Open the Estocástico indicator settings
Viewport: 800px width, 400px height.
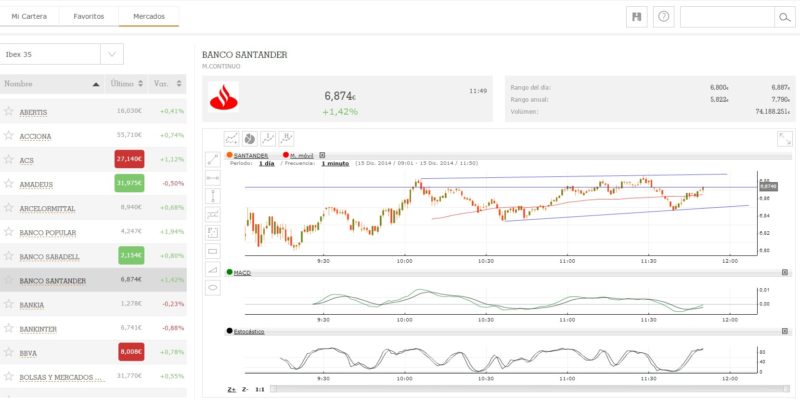[x=249, y=332]
